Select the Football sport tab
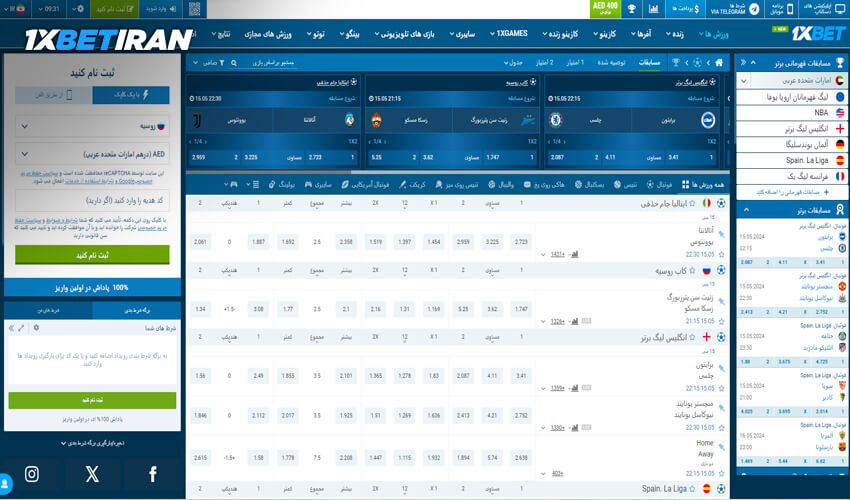Screen dimensions: 850x500 [659, 184]
